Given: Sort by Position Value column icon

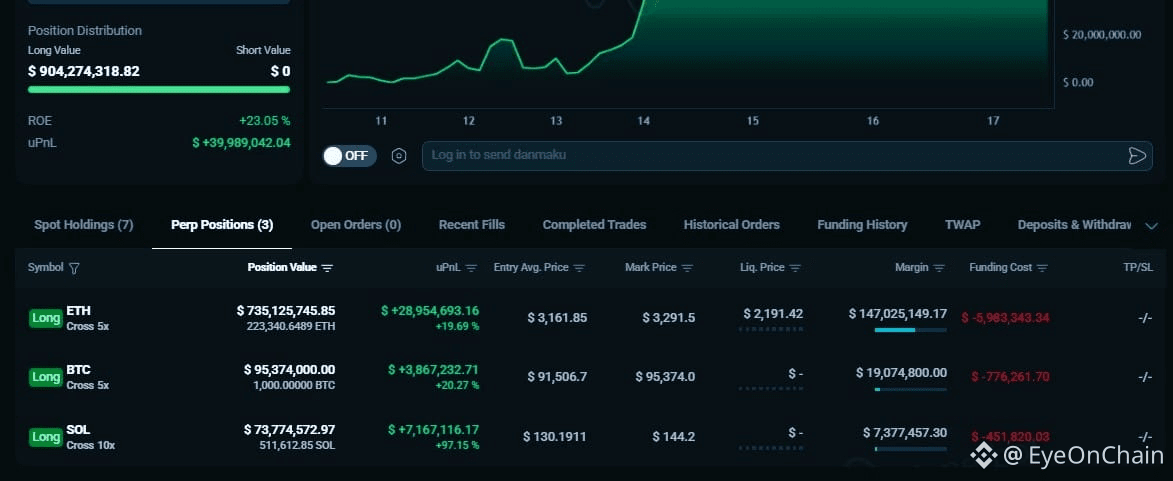Looking at the screenshot, I should (x=328, y=268).
